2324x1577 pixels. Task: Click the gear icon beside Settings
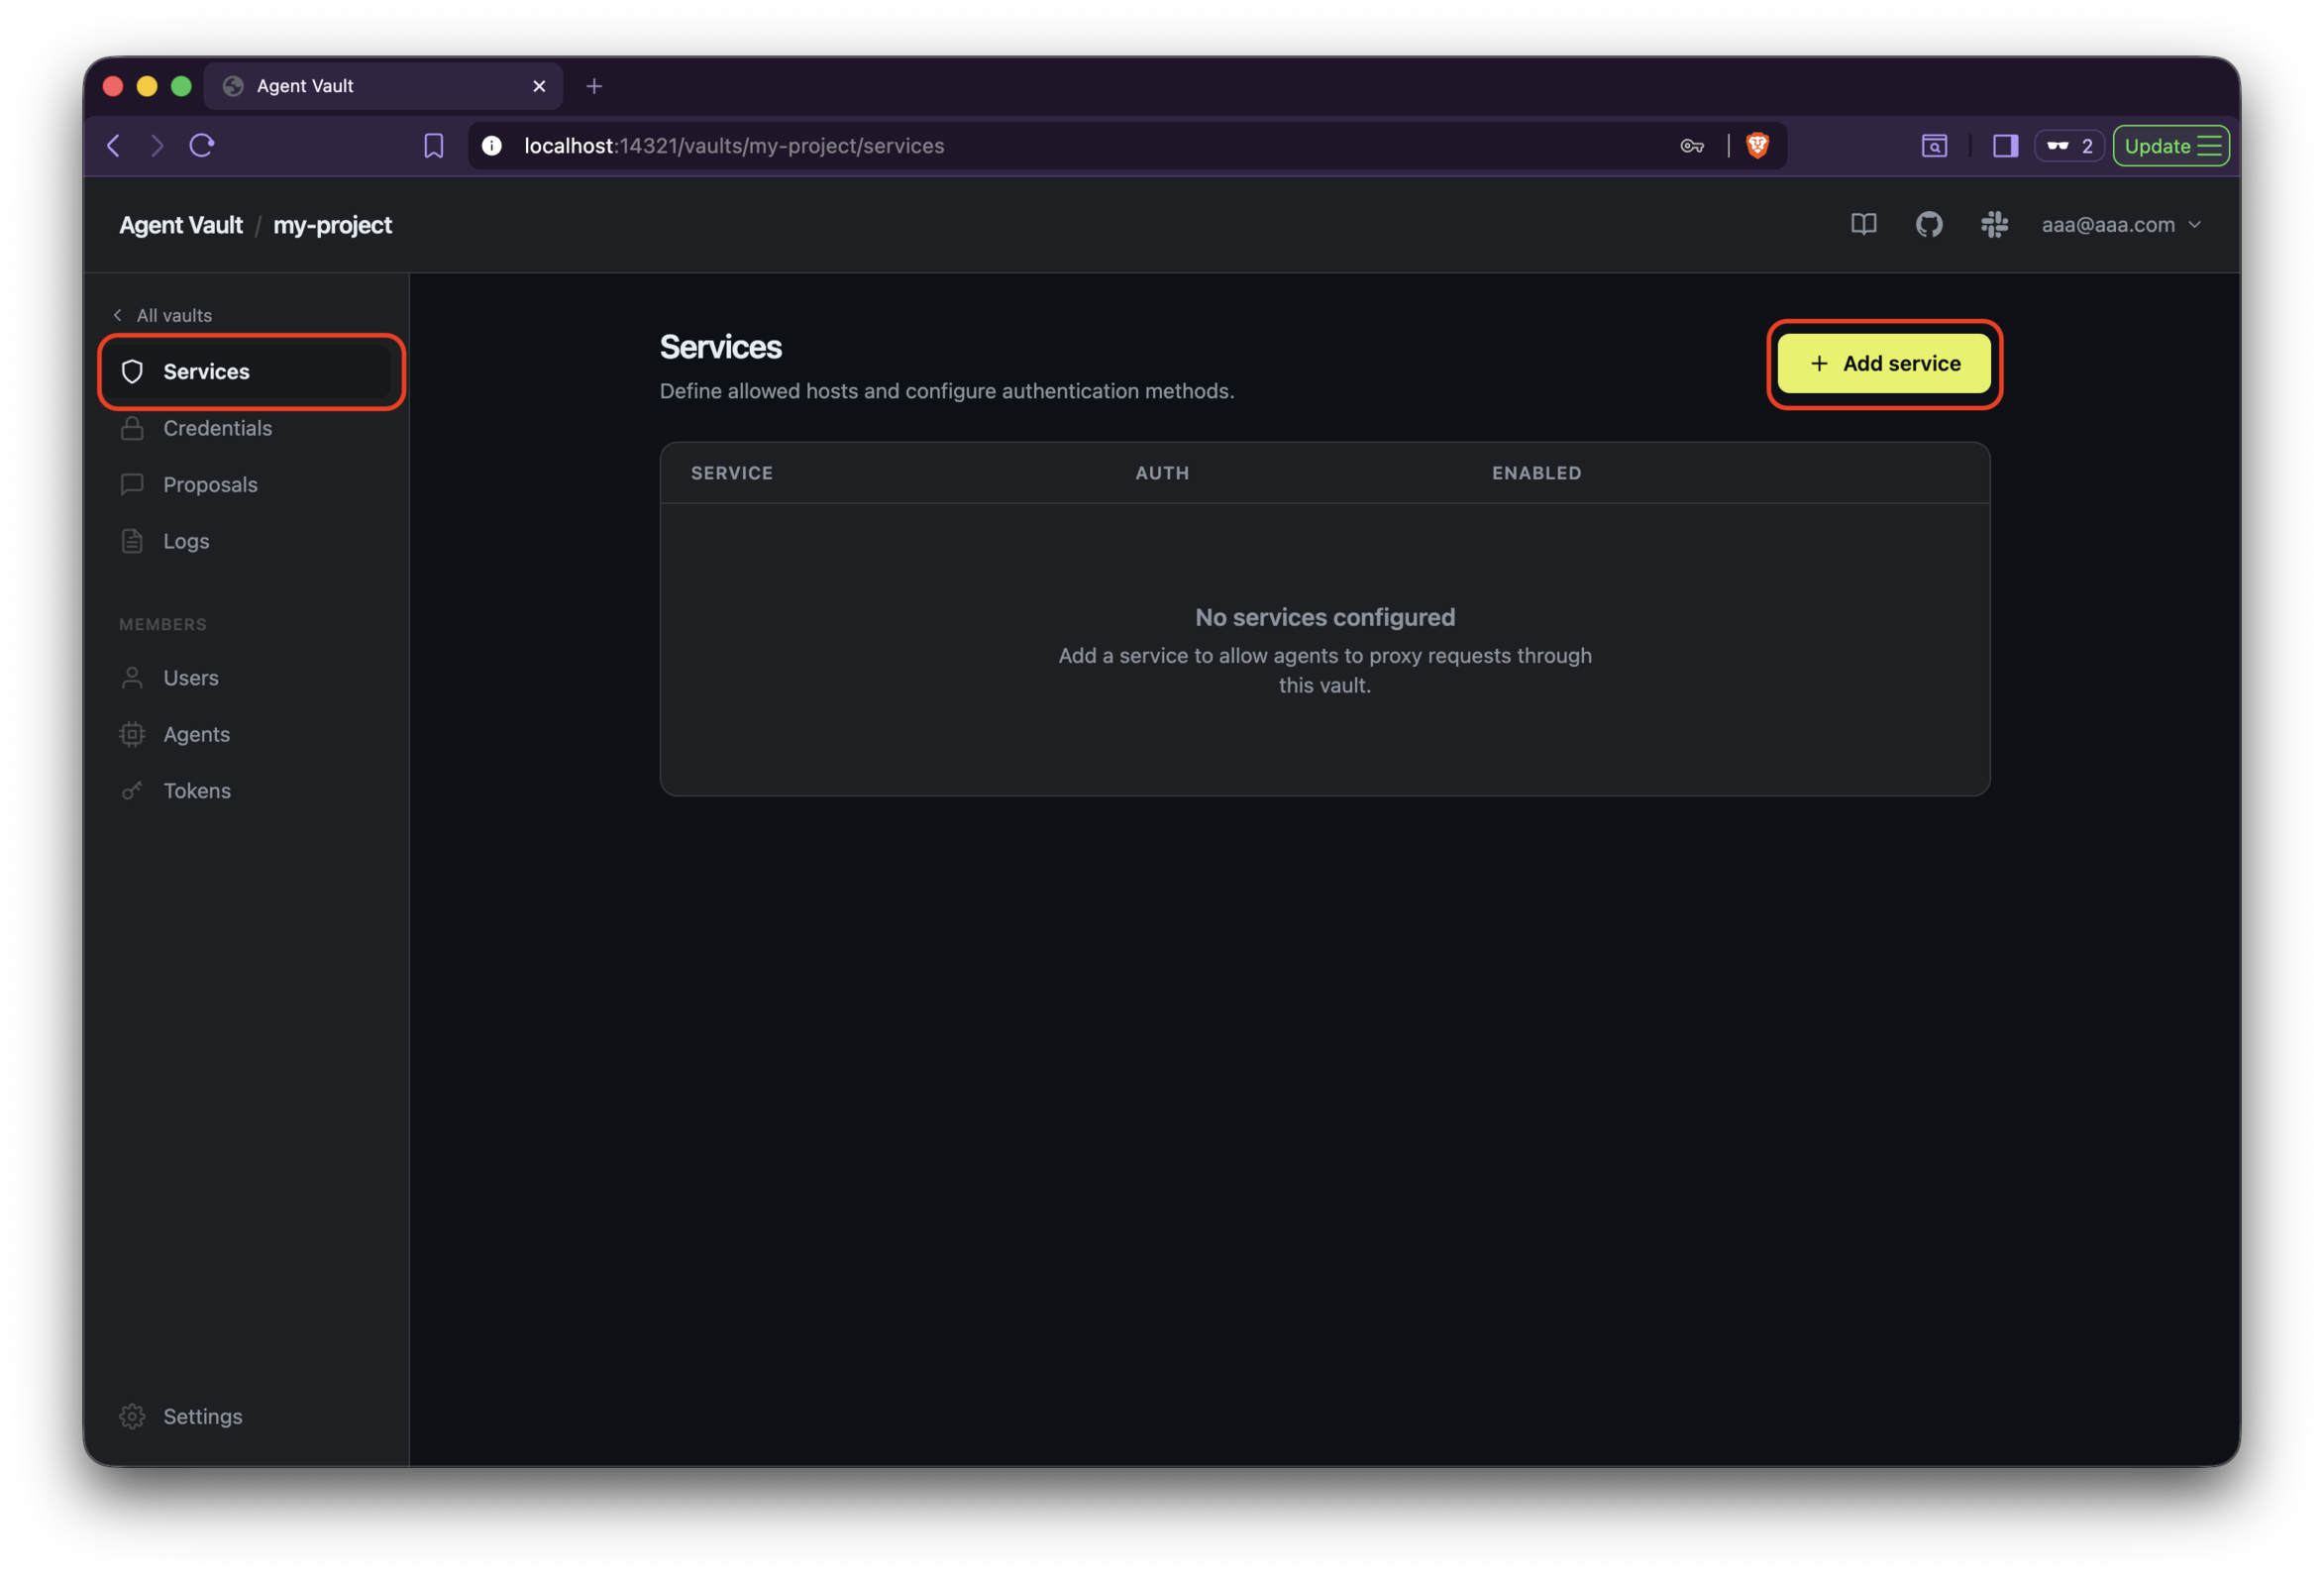132,1416
